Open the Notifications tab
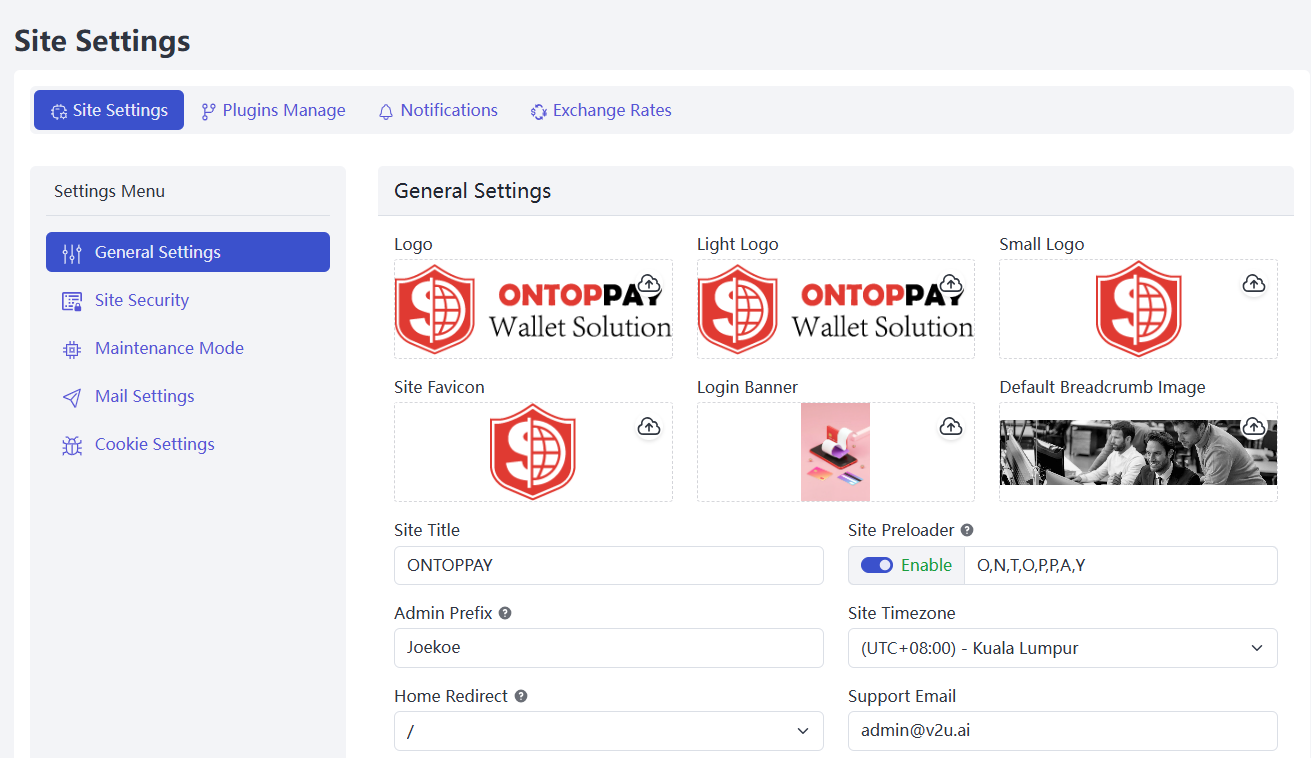Viewport: 1311px width, 758px height. pyautogui.click(x=438, y=110)
